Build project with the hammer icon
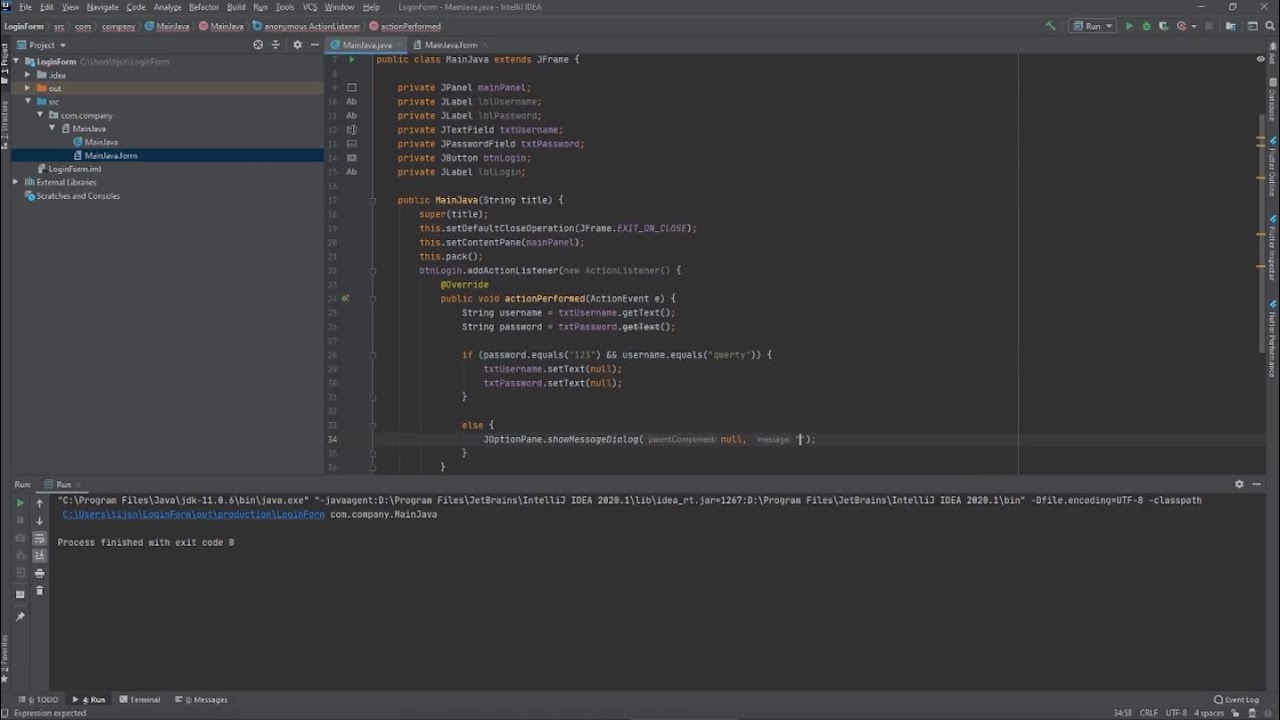This screenshot has height=720, width=1280. tap(1050, 26)
